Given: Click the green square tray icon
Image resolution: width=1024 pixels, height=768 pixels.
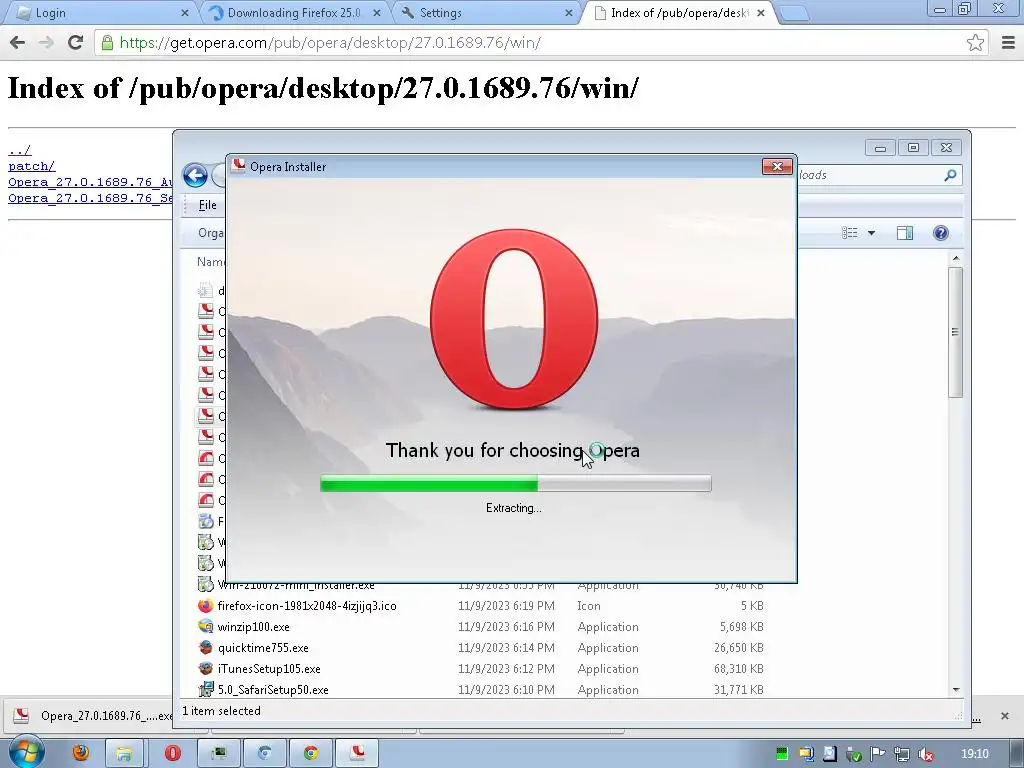Looking at the screenshot, I should [x=782, y=754].
